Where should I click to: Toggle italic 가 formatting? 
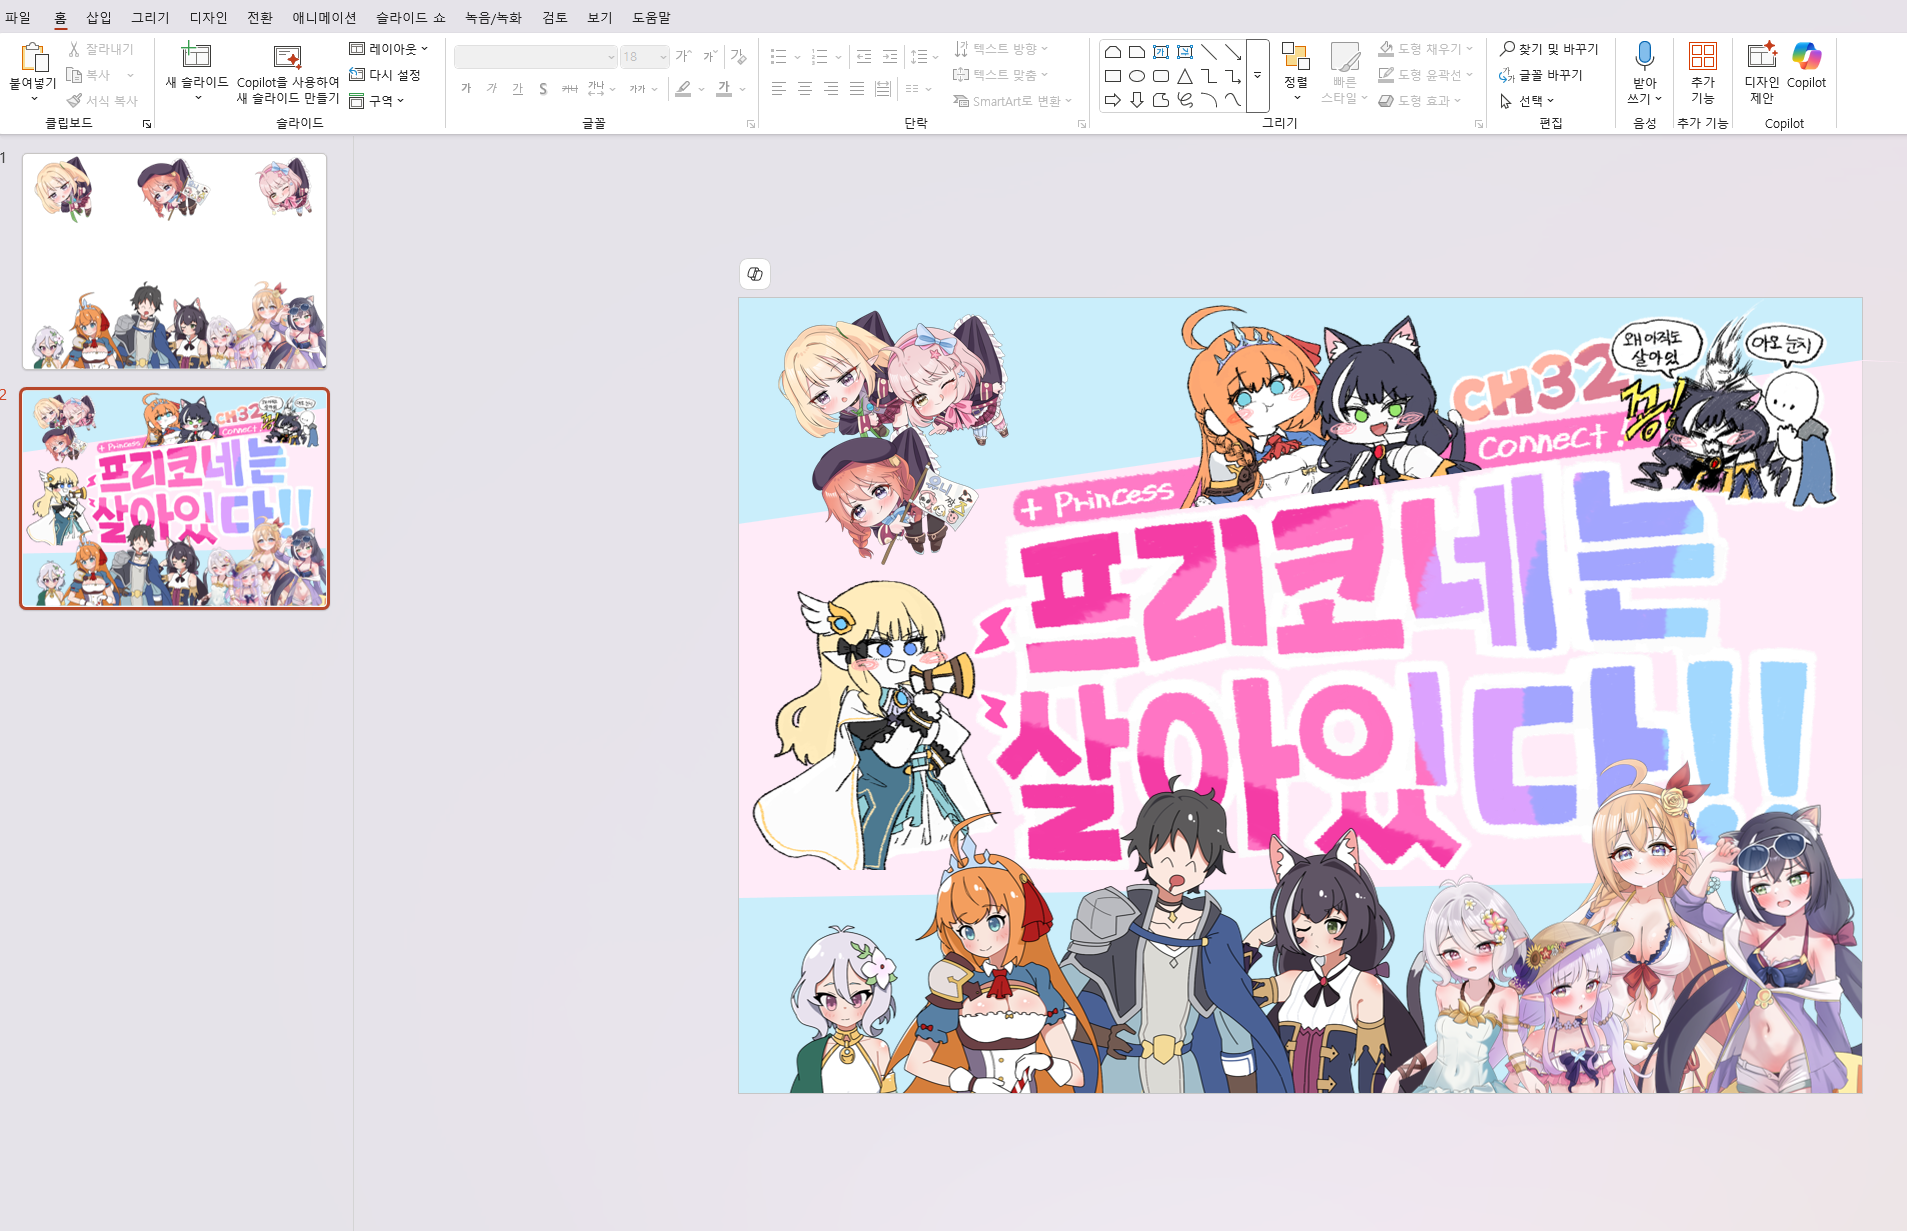pos(491,89)
